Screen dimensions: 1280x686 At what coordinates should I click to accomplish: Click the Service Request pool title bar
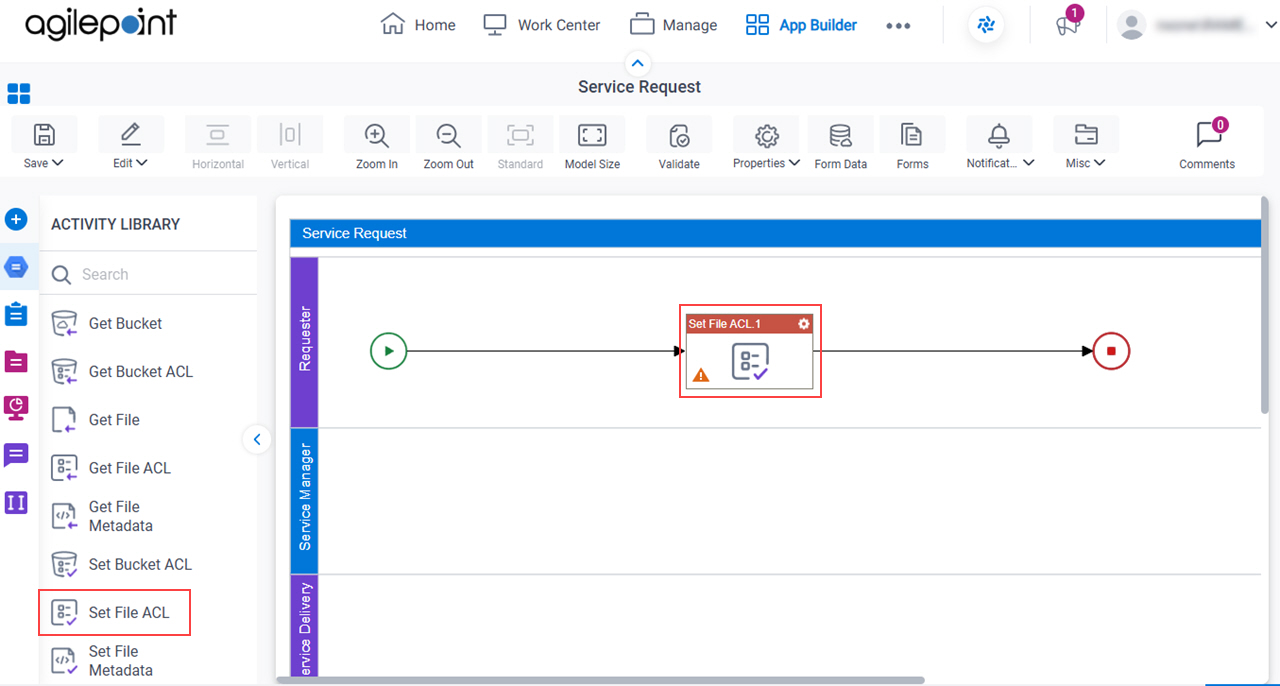(x=775, y=233)
